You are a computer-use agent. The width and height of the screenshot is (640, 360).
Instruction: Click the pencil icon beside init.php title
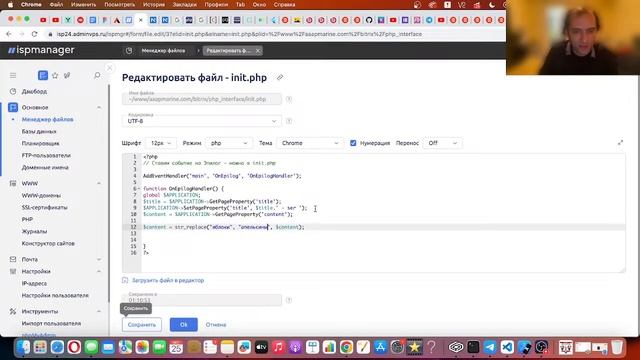pos(280,78)
